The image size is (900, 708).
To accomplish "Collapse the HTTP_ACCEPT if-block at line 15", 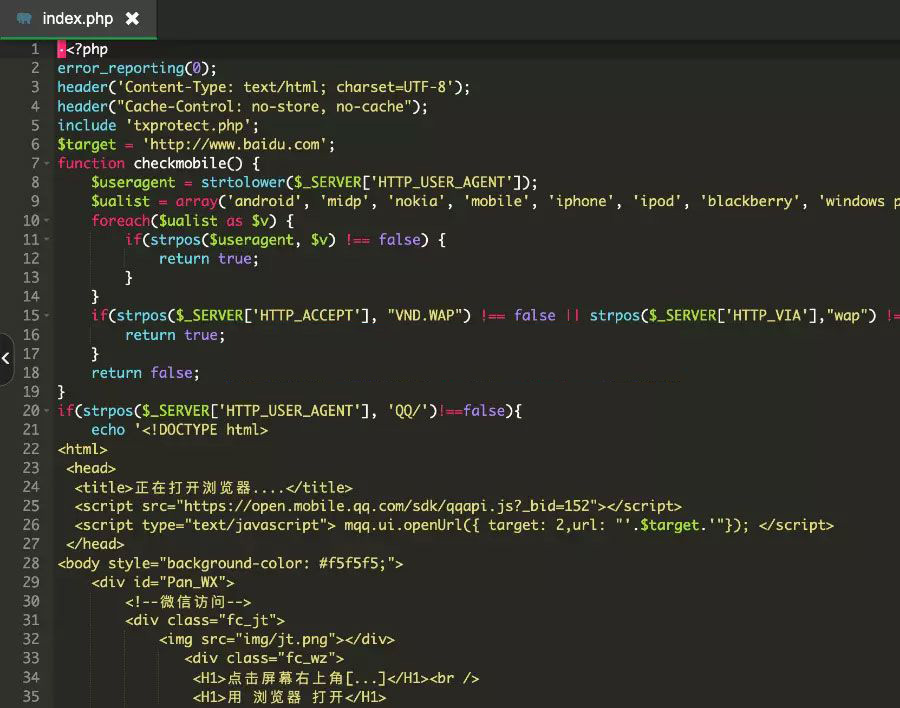I will click(x=47, y=316).
